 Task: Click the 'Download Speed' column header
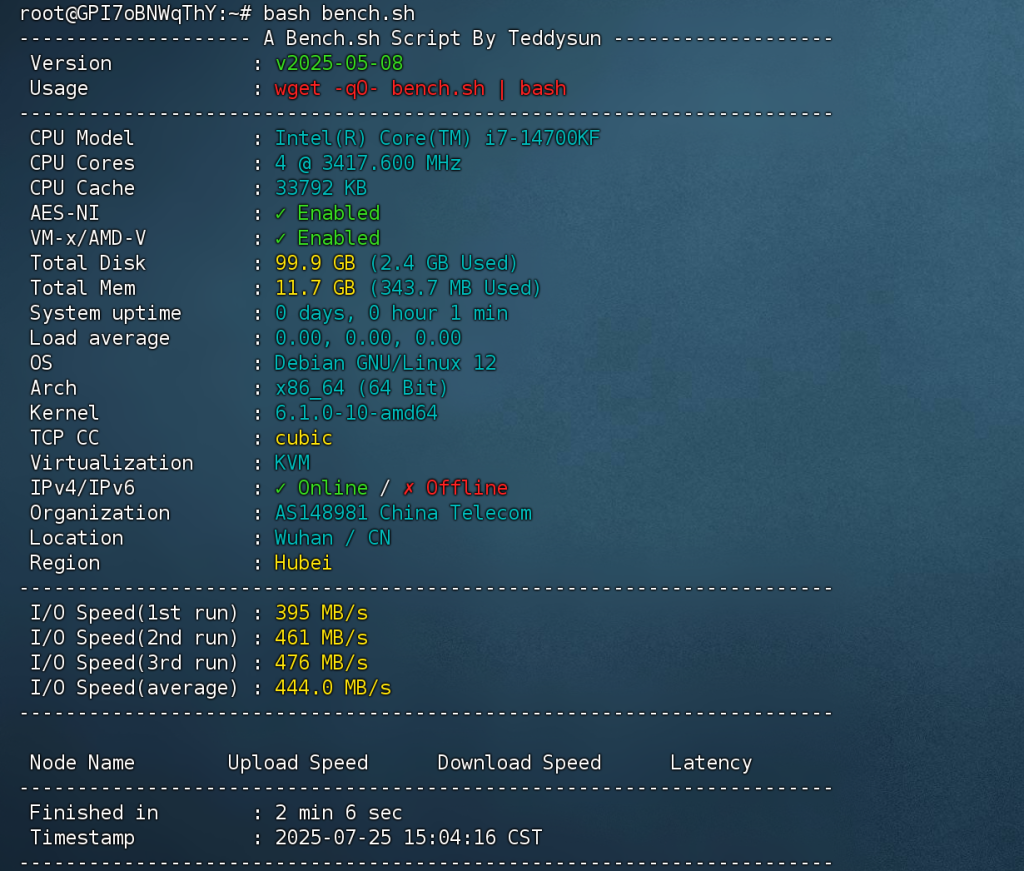tap(519, 763)
